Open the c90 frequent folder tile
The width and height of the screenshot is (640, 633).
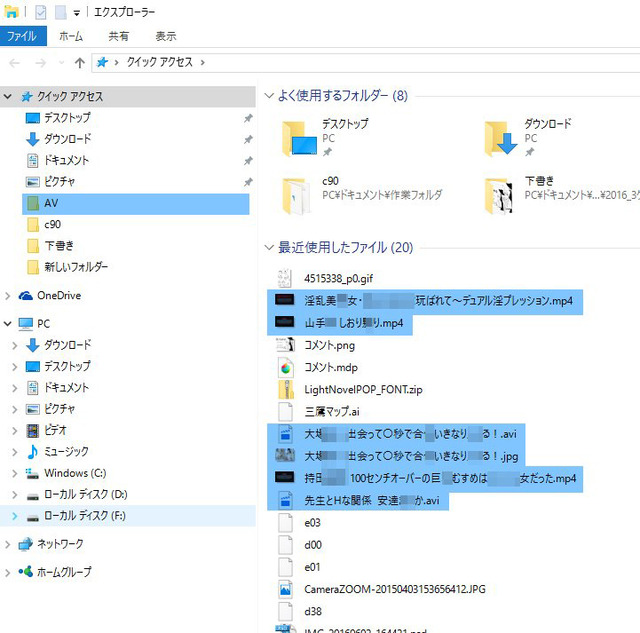[362, 195]
